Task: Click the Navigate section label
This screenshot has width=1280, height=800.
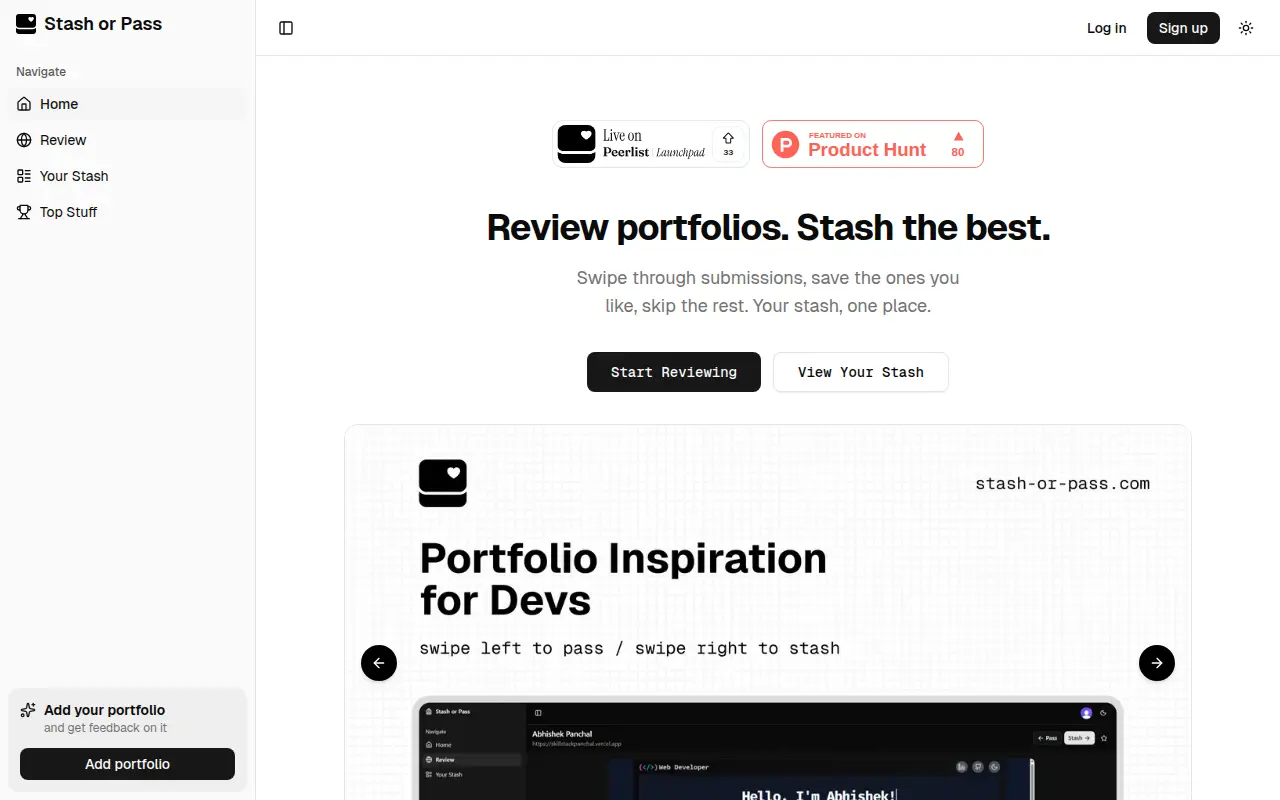Action: (41, 72)
